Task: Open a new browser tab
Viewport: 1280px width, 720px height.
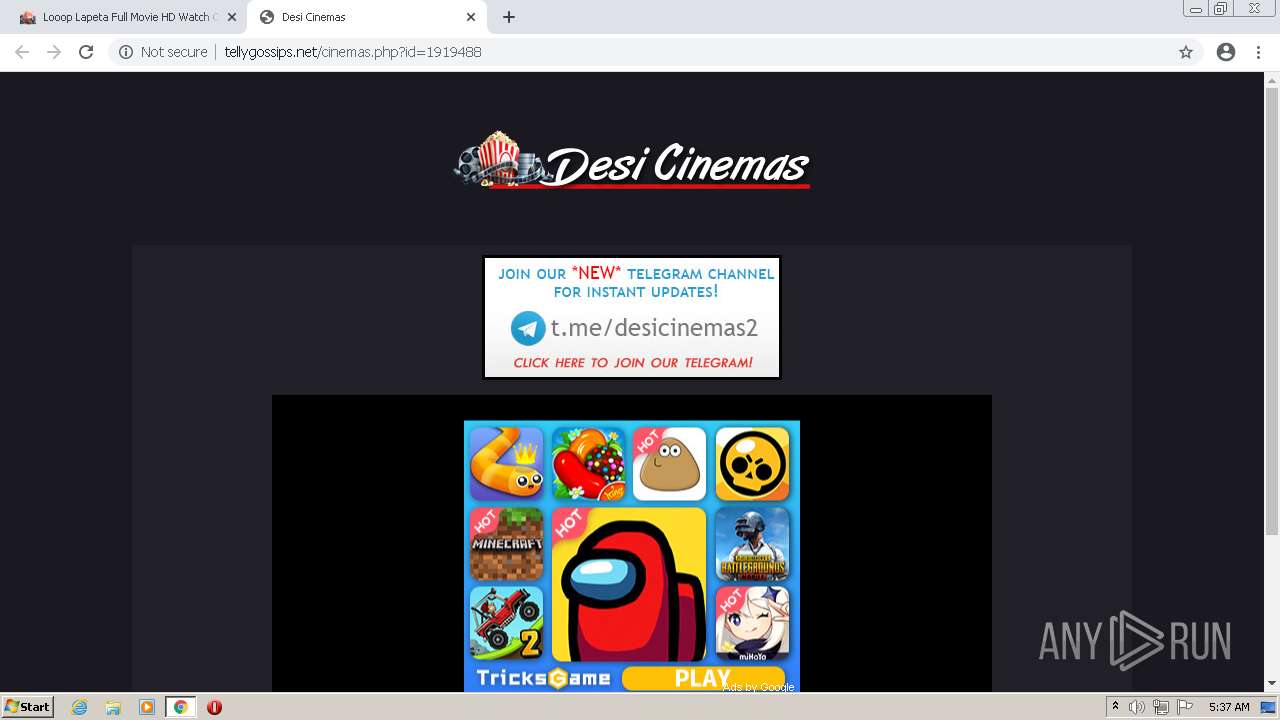Action: (508, 17)
